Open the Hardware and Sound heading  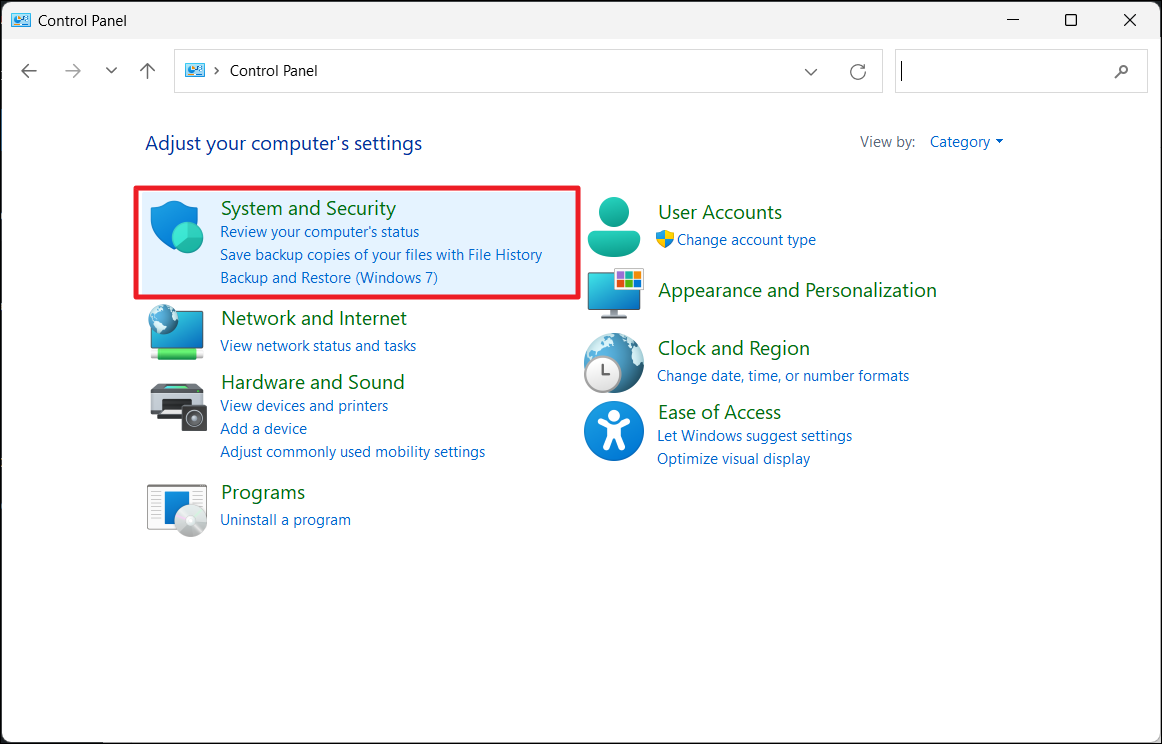click(313, 382)
